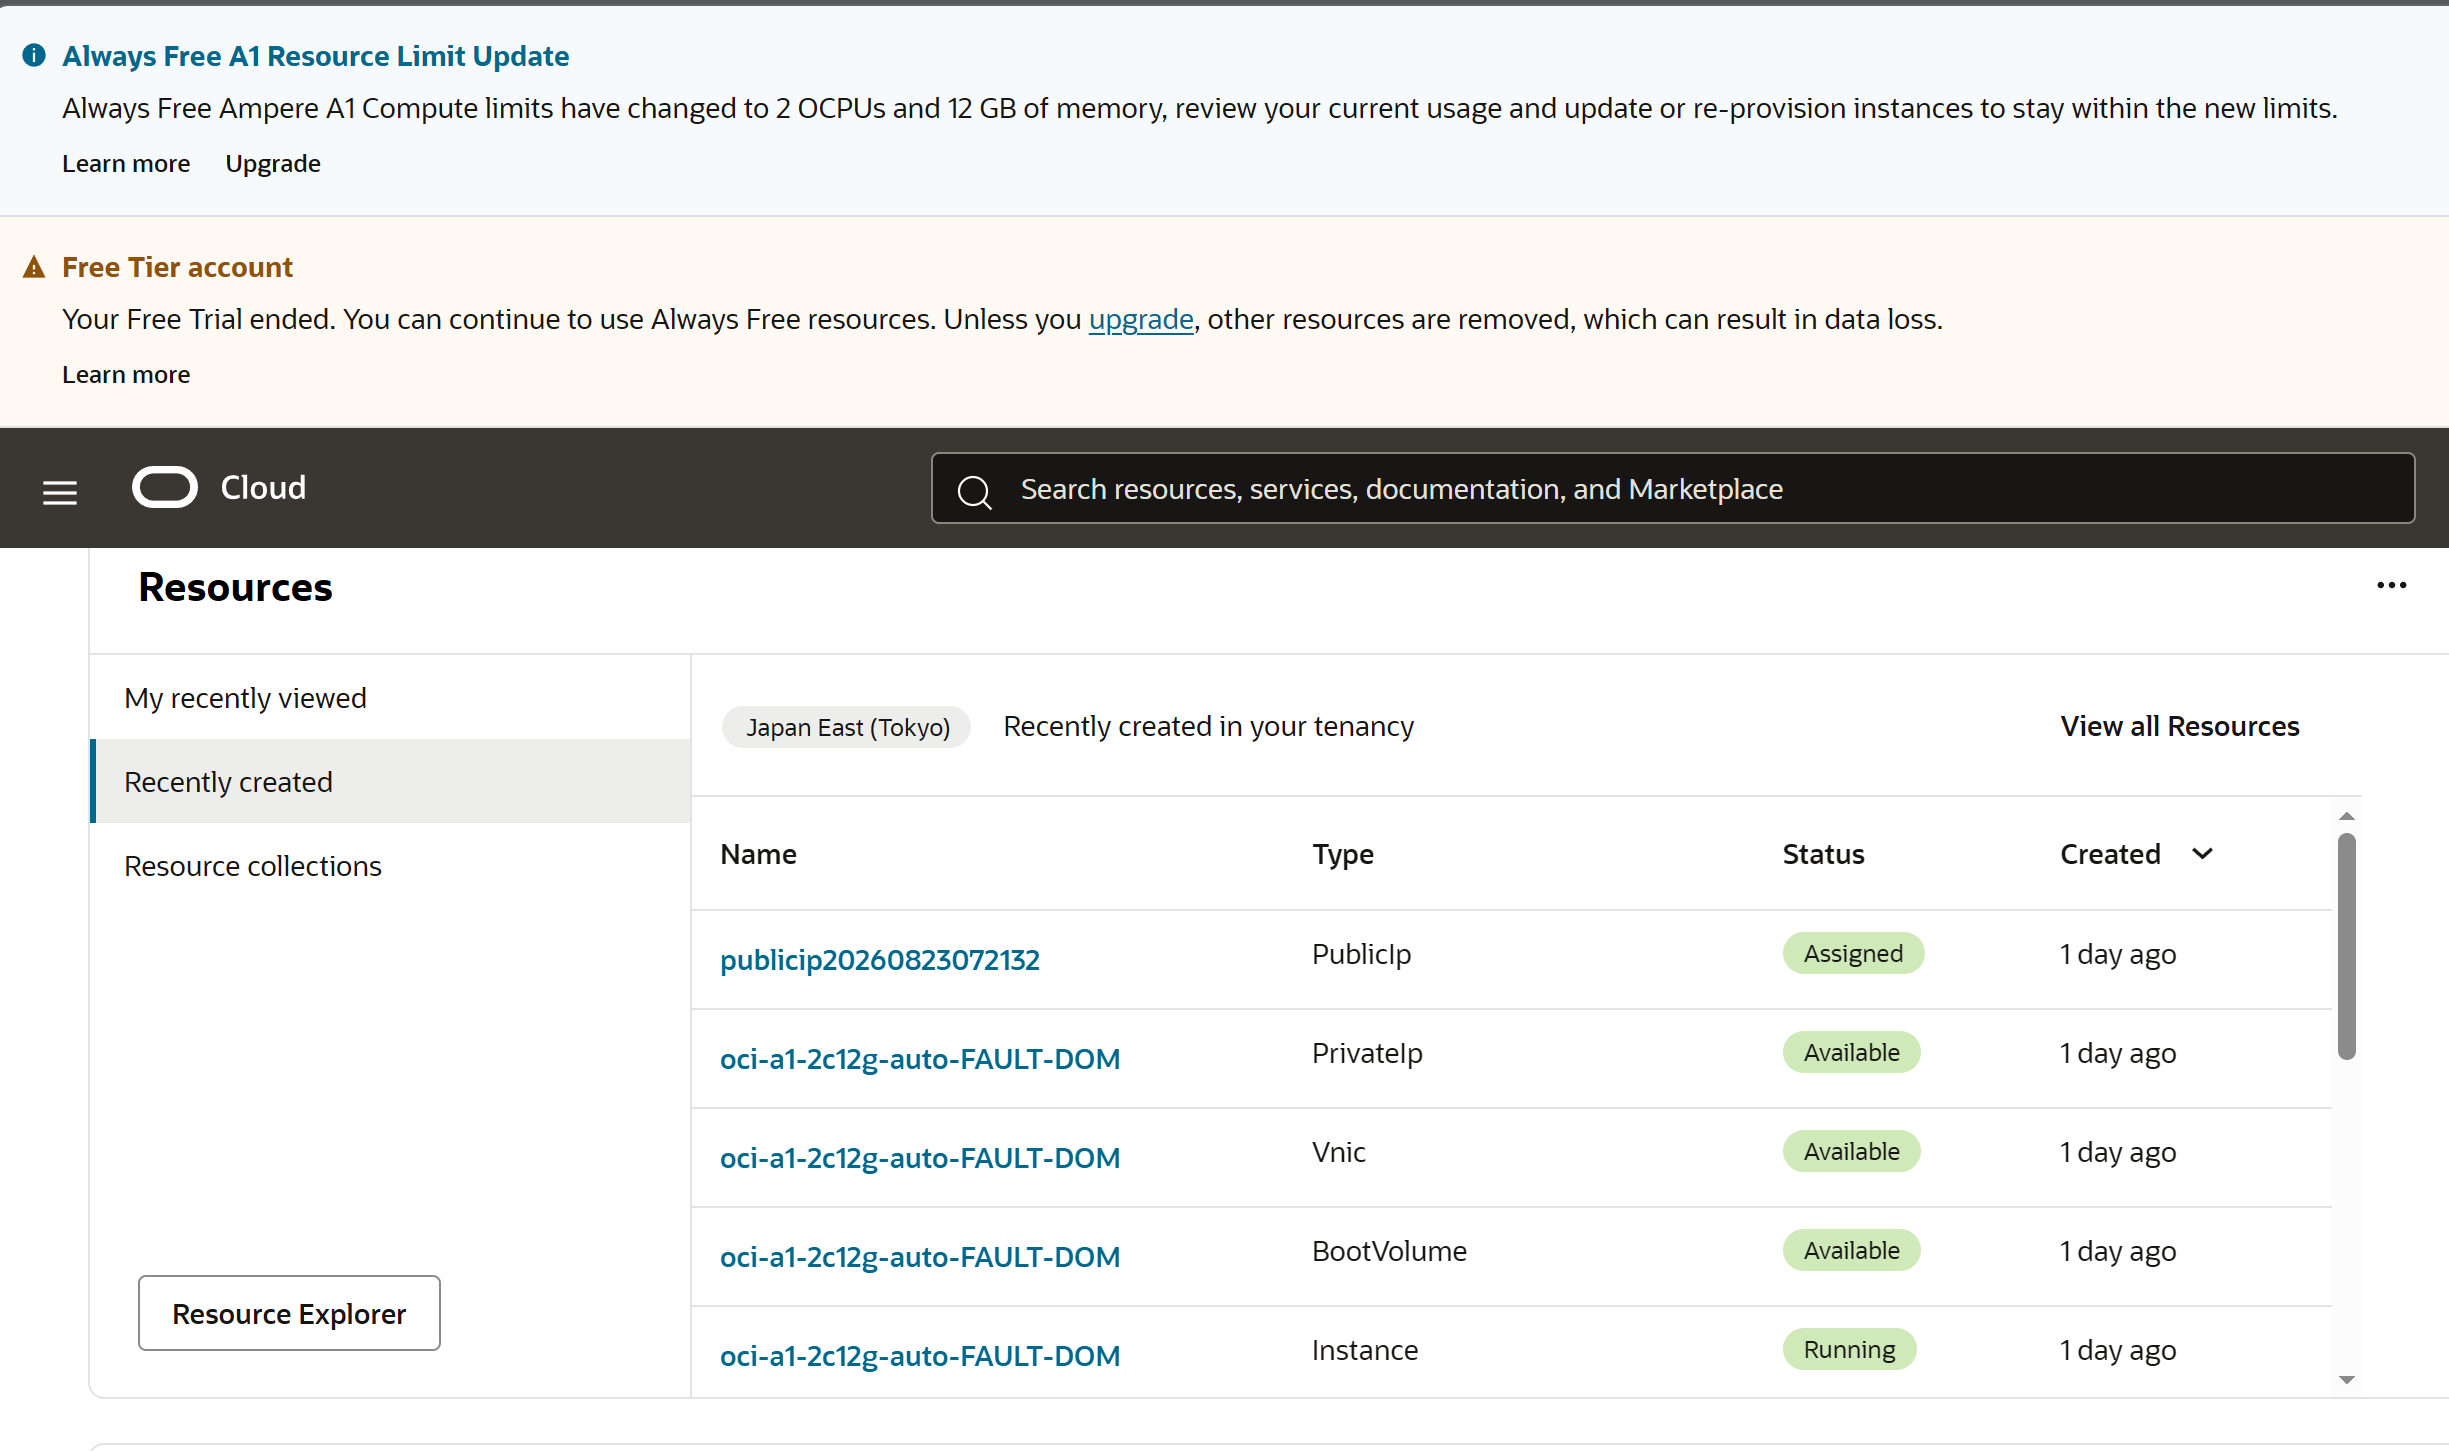Click the Oracle Cloud logo

(219, 488)
